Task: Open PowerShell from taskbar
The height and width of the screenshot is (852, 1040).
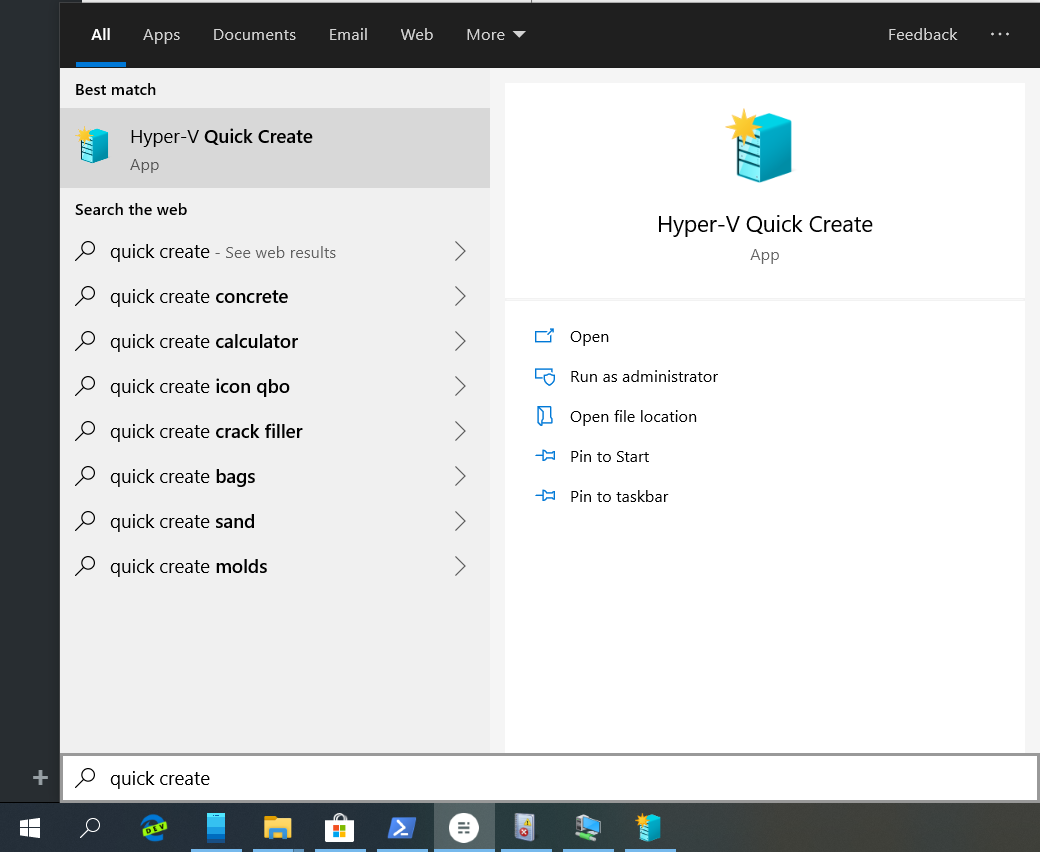Action: tap(401, 827)
